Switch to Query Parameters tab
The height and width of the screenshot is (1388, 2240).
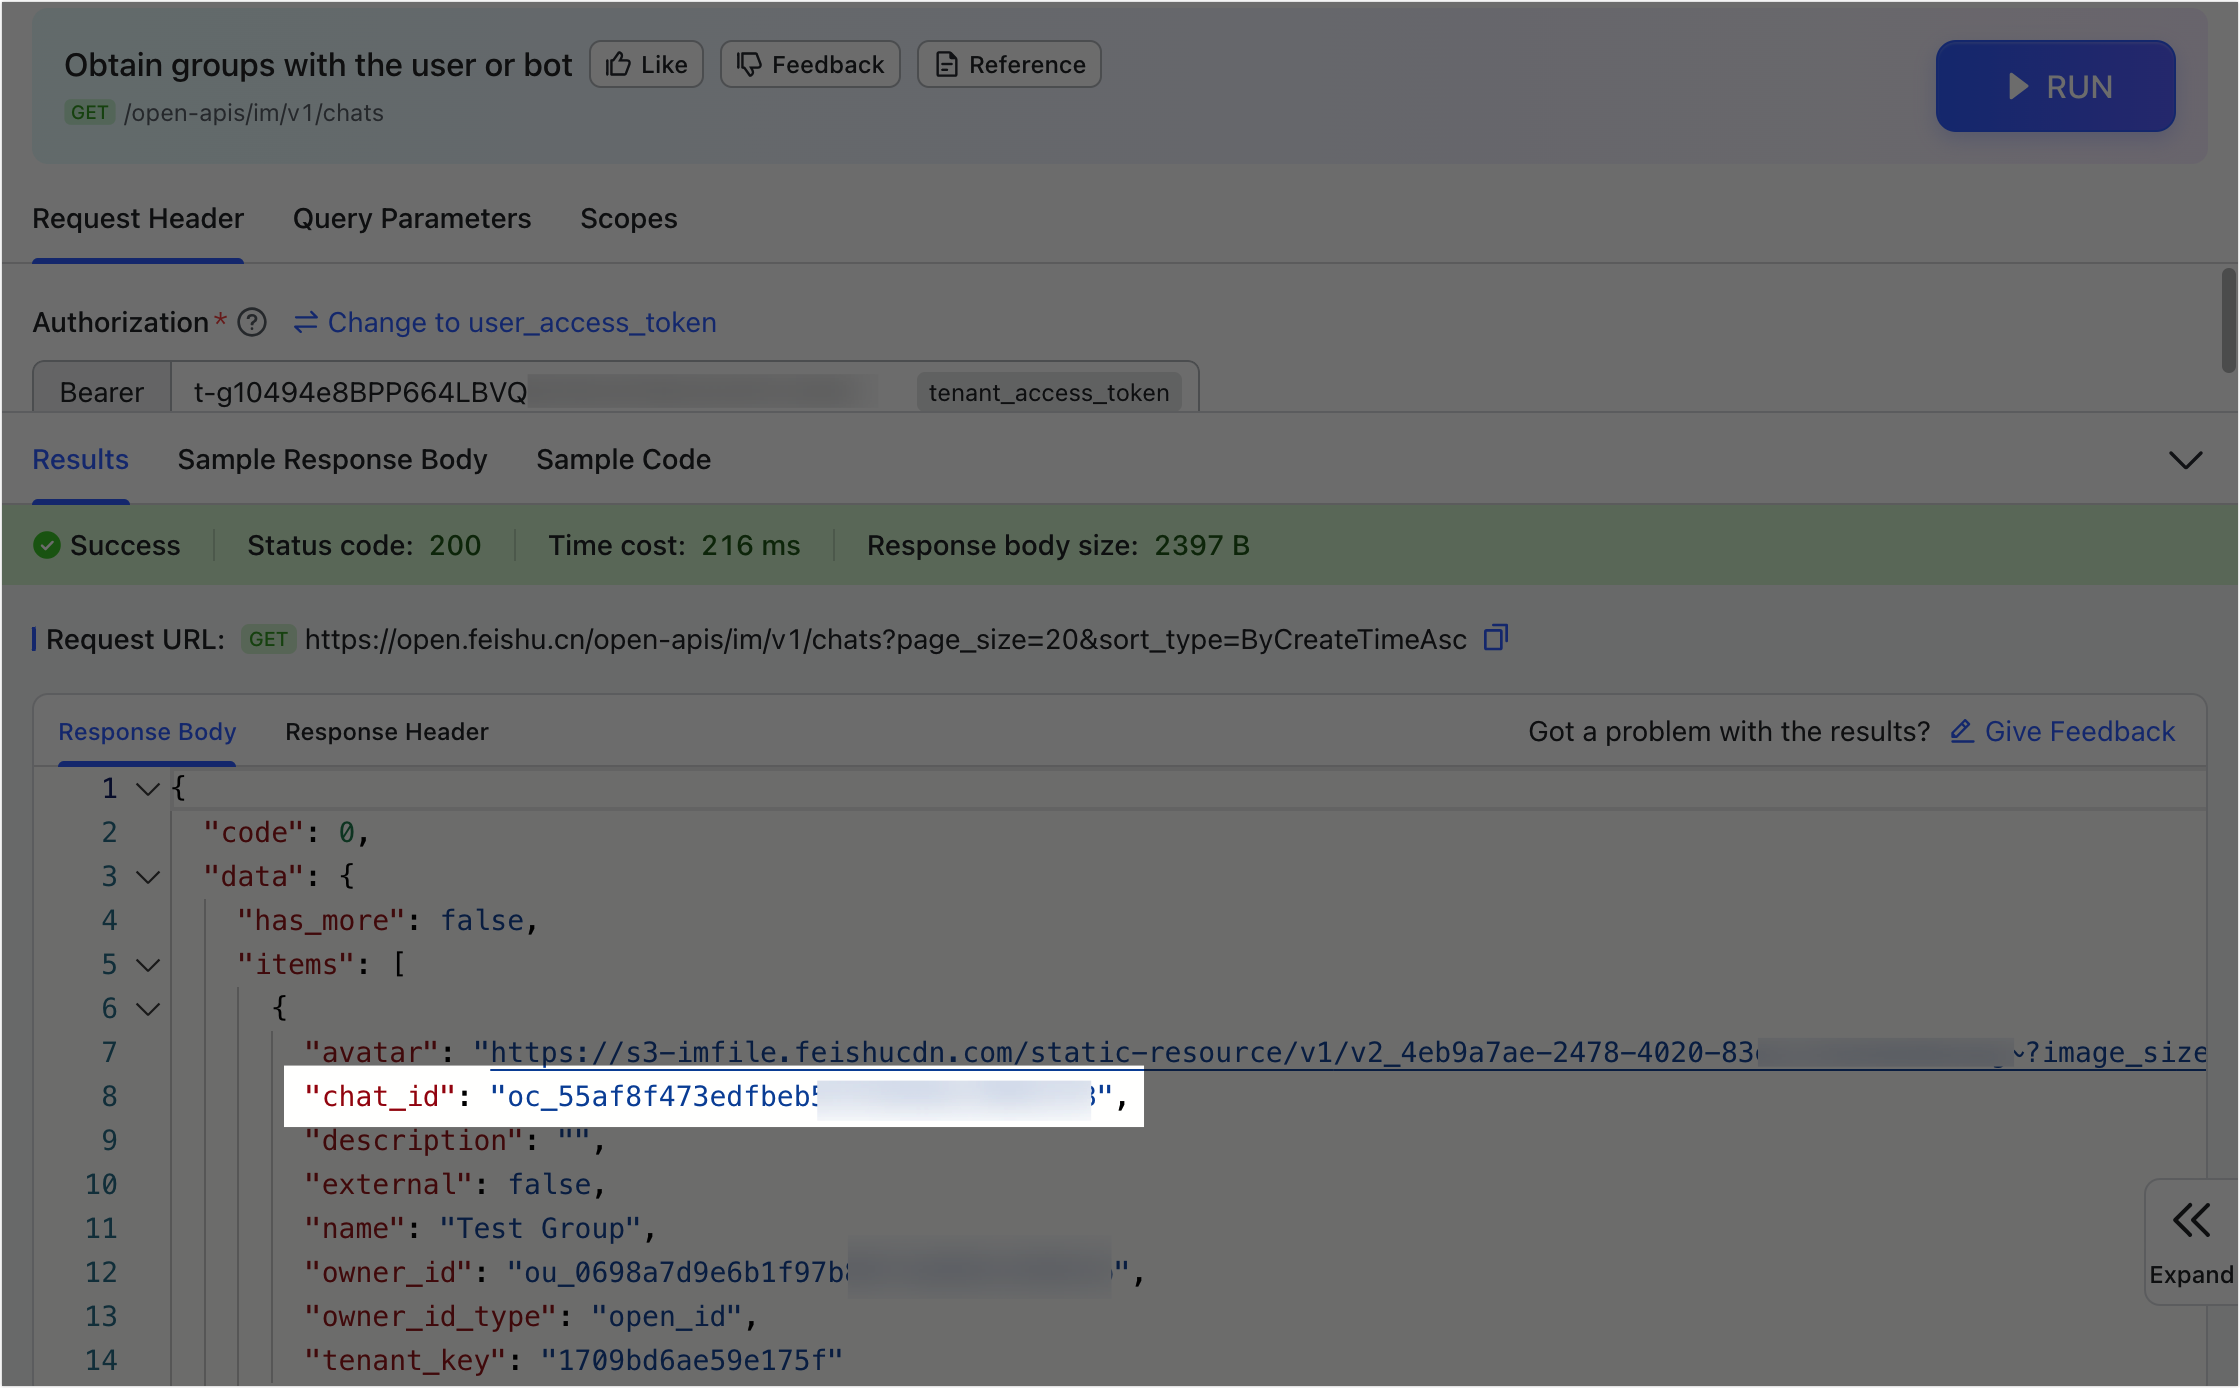[x=412, y=218]
